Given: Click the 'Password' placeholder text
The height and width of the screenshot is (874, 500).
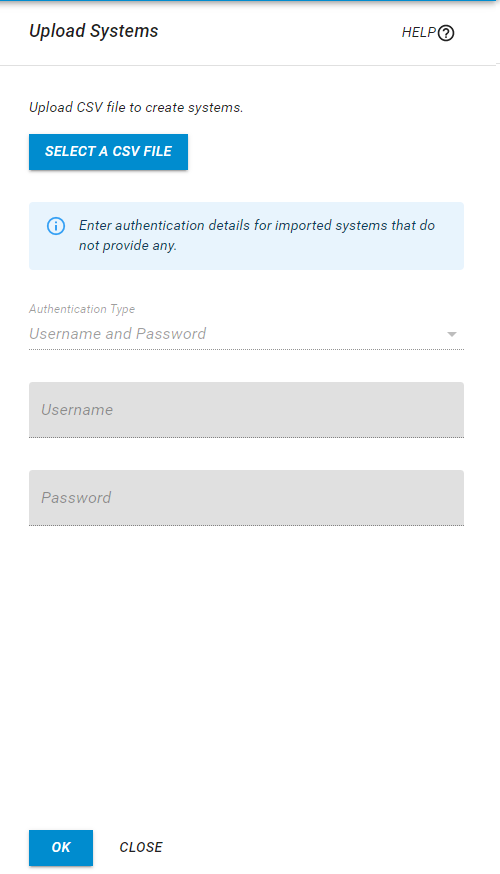Looking at the screenshot, I should 76,498.
